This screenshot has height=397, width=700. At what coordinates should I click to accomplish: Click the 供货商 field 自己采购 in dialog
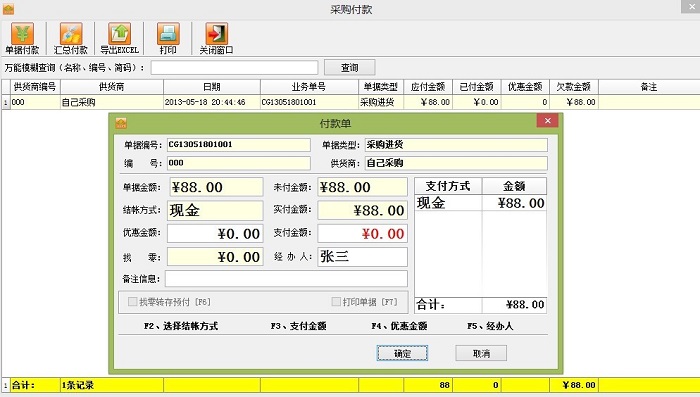pos(456,163)
